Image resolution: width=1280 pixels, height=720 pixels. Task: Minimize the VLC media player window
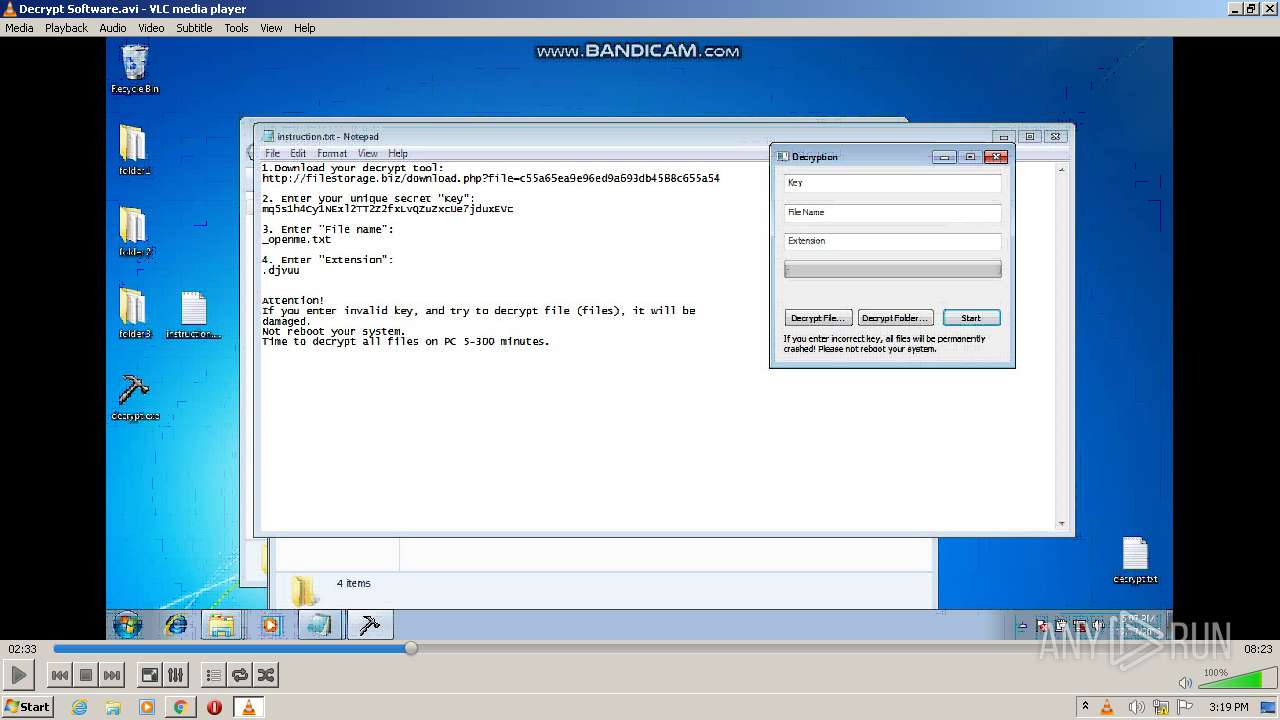pos(1235,9)
